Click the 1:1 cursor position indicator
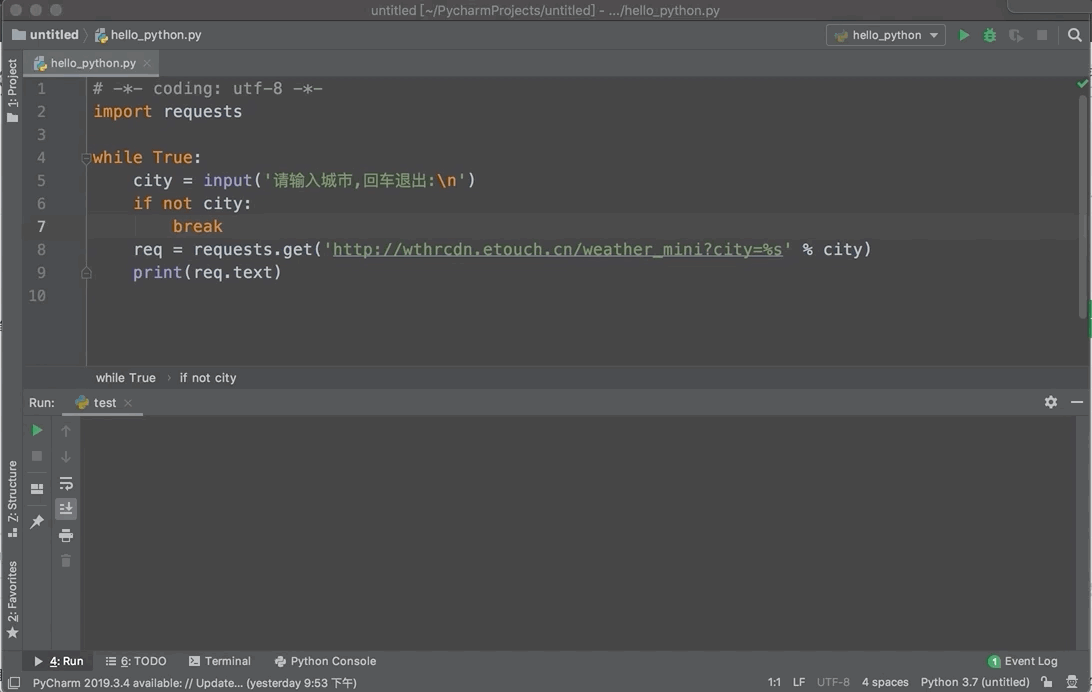The image size is (1092, 692). point(774,682)
